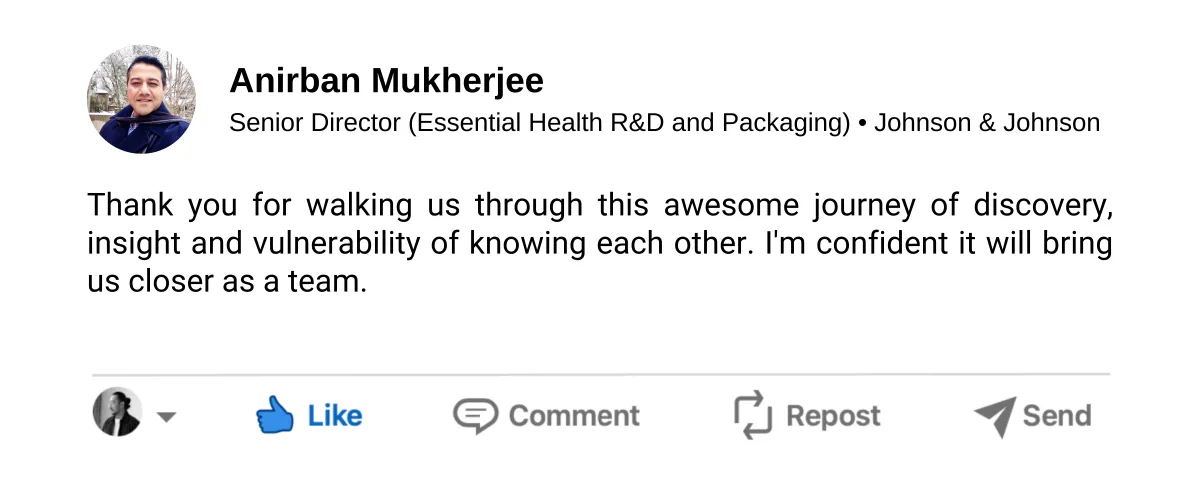Click the Repost arrows icon

[753, 415]
